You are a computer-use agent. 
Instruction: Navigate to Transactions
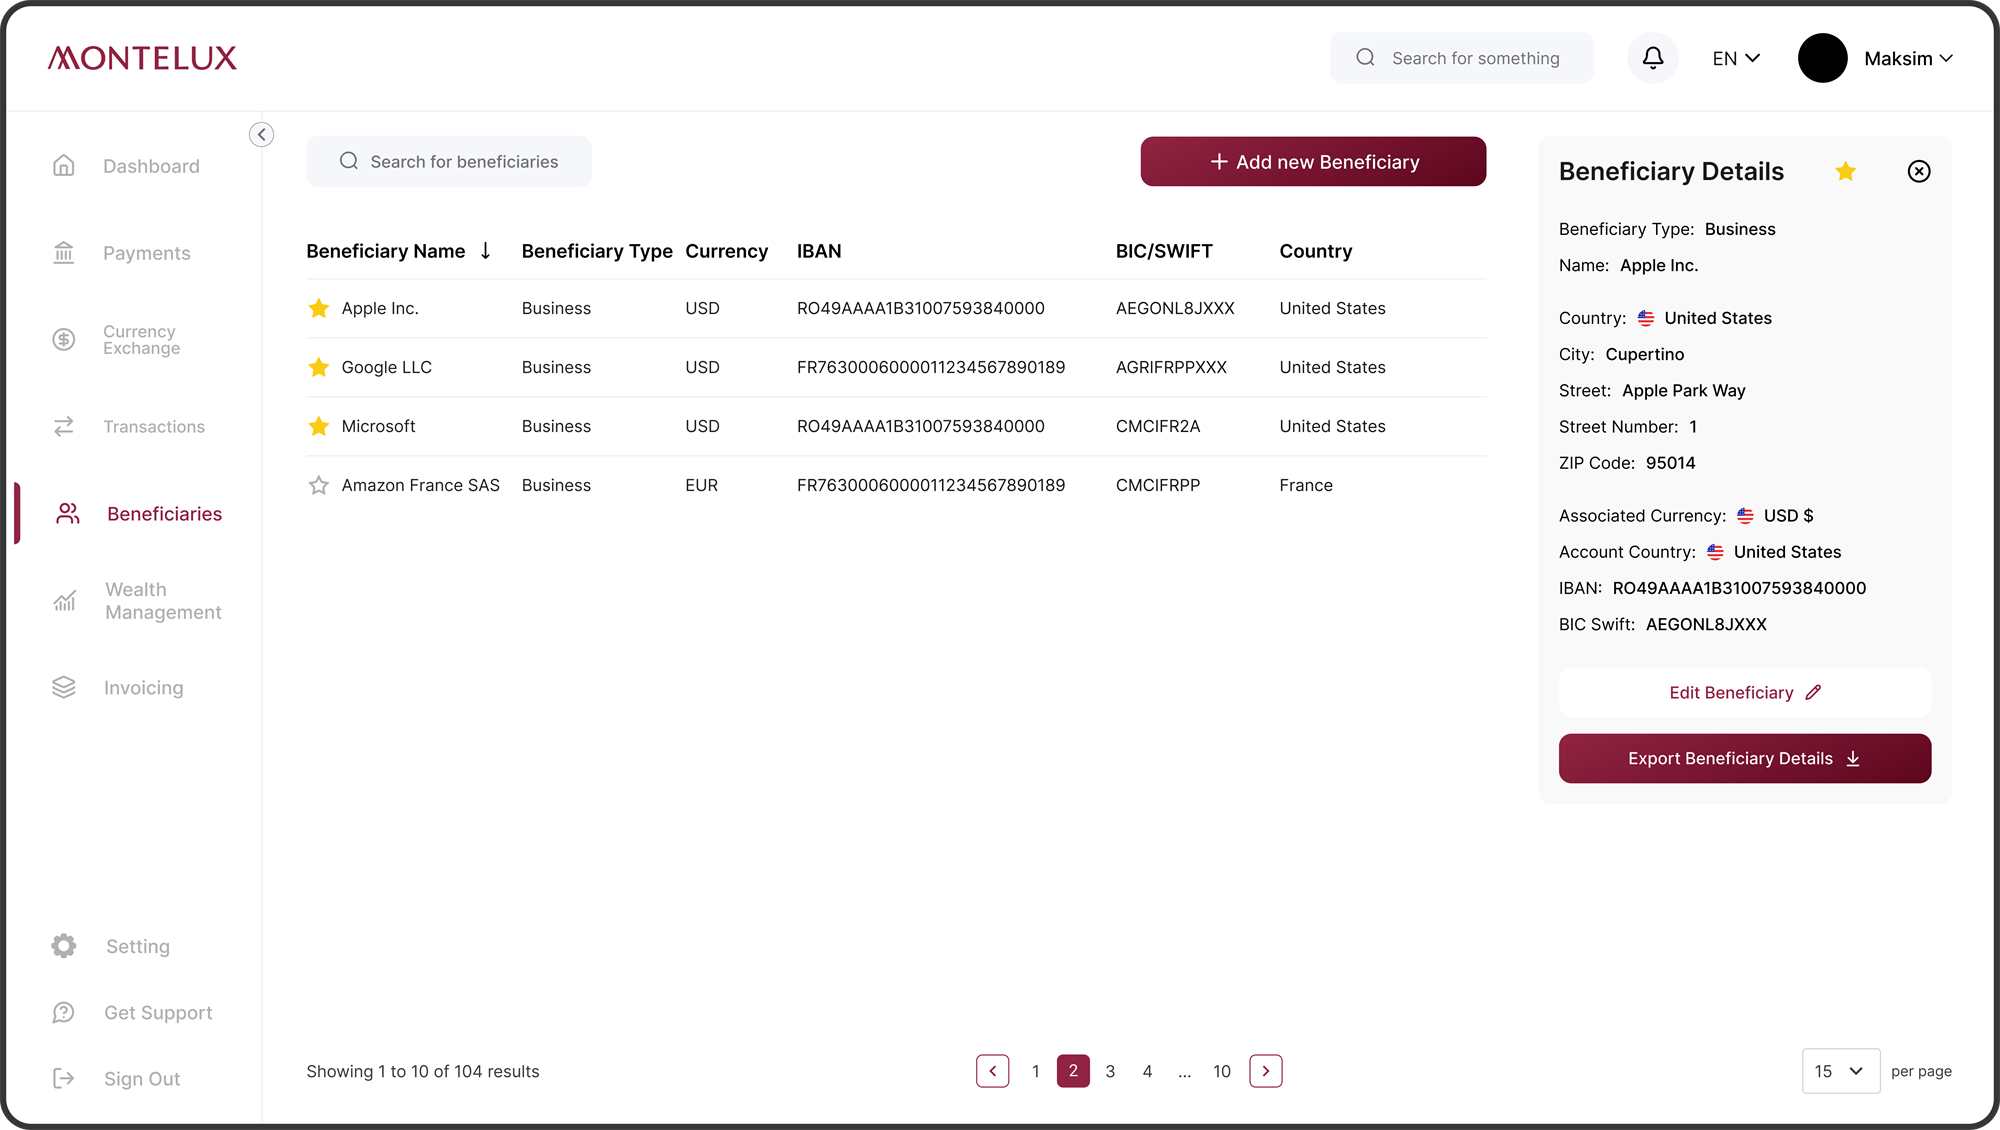[154, 427]
